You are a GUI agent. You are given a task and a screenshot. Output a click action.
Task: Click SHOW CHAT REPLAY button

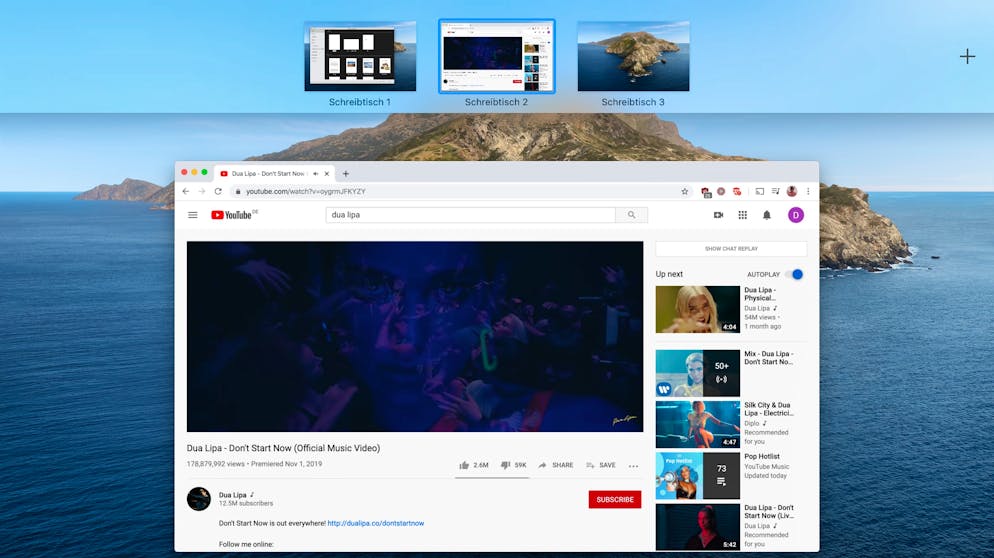point(731,249)
